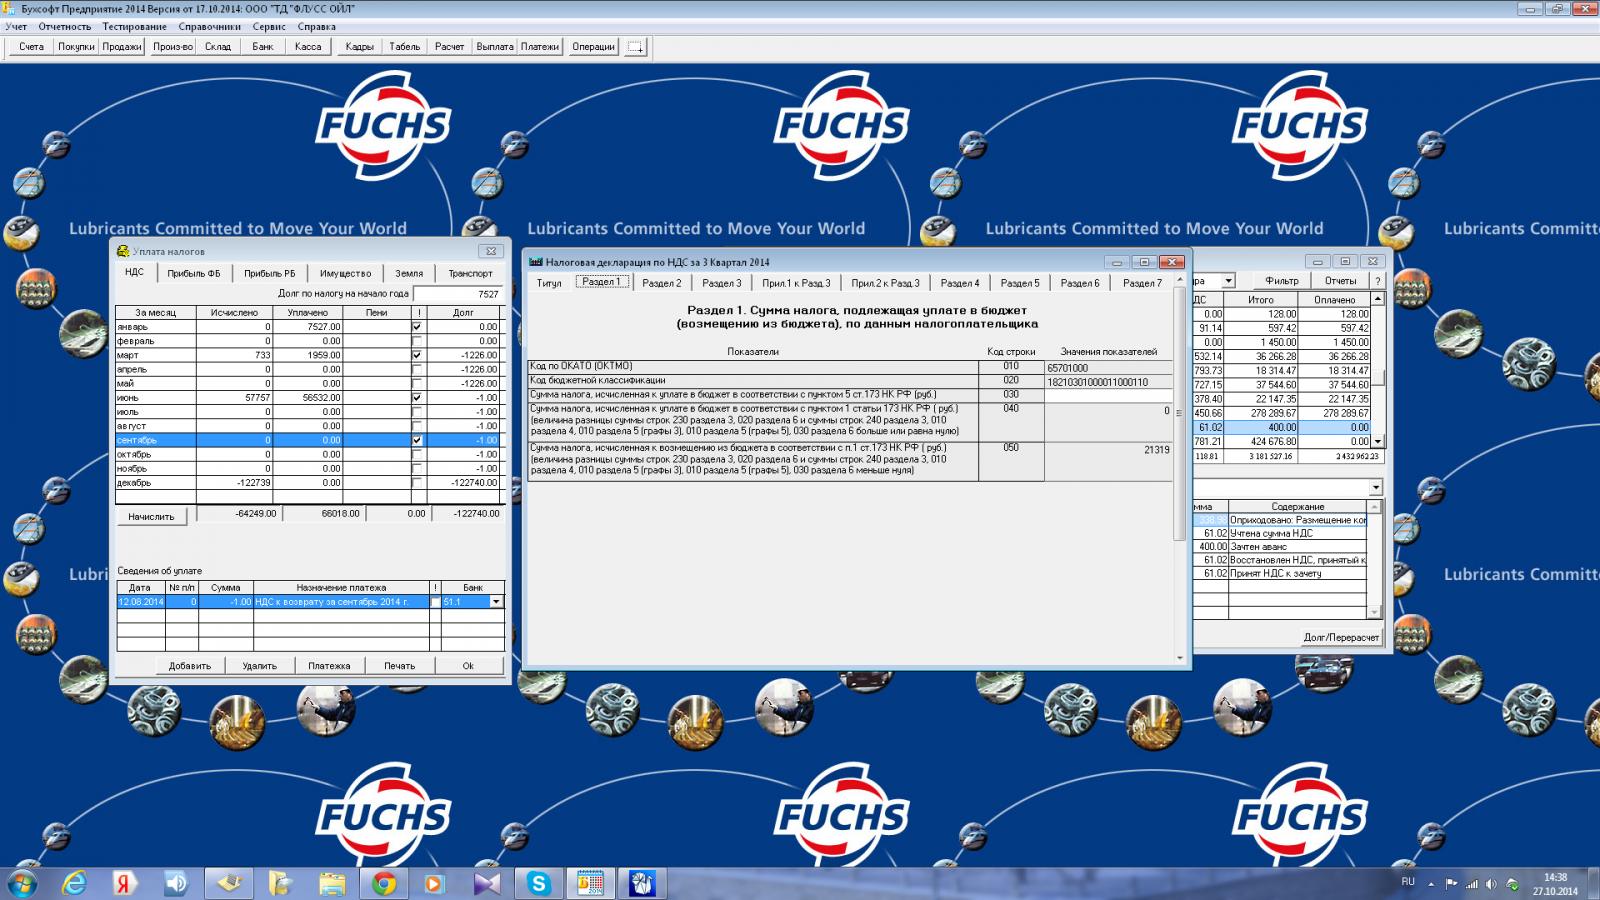Image resolution: width=1600 pixels, height=900 pixels.
Task: Open Internet Explorer in the taskbar
Action: (x=74, y=883)
